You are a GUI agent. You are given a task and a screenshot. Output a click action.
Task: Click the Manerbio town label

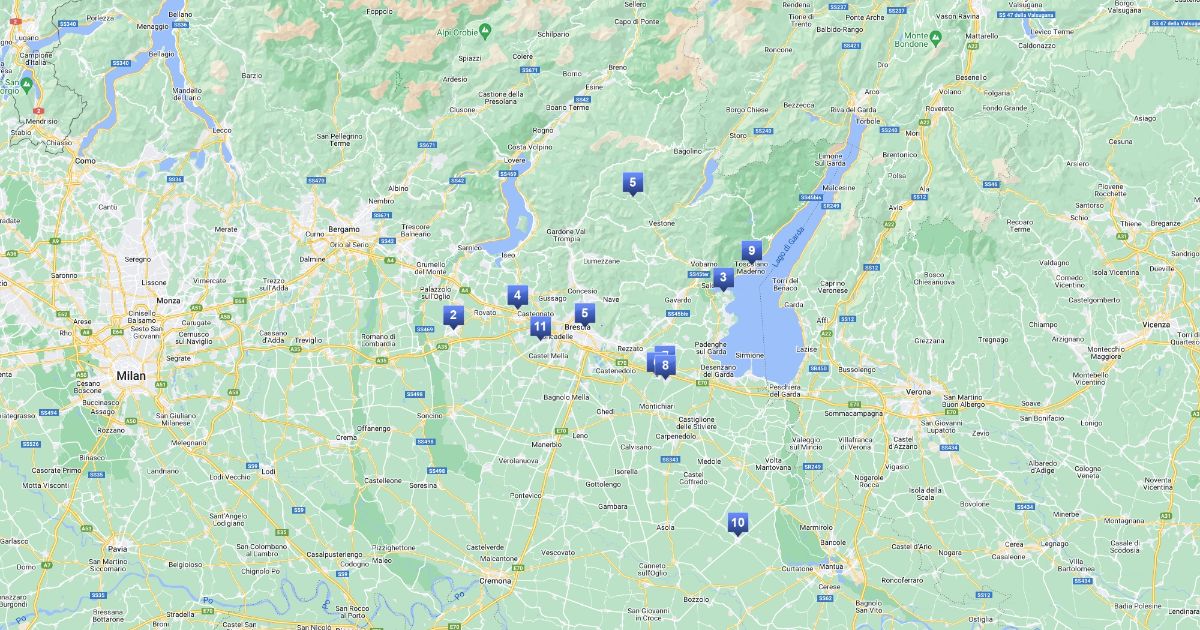pos(546,443)
